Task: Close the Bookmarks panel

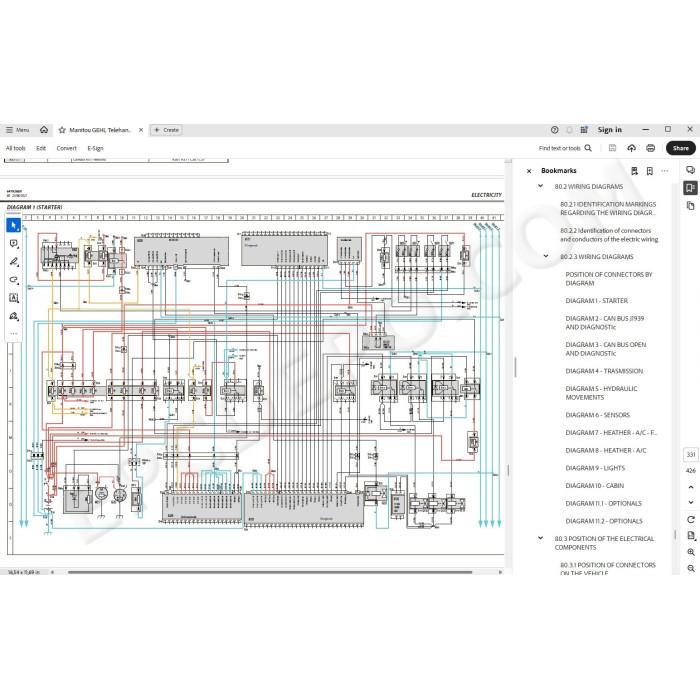Action: point(529,171)
